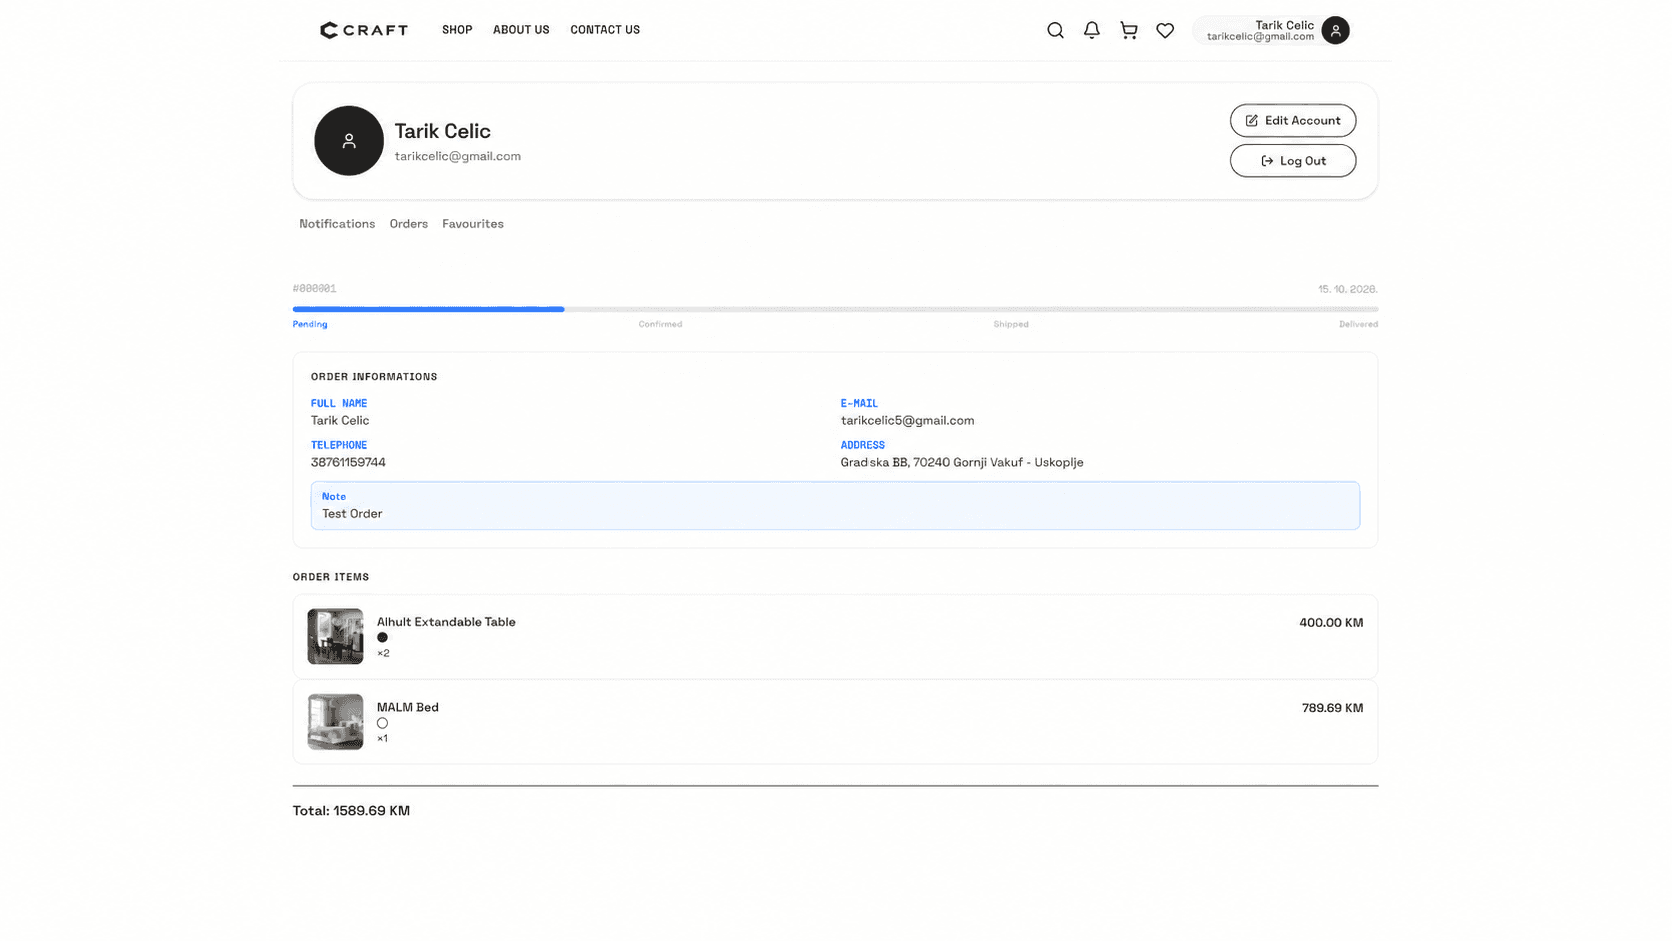Click email tarikcelic5@gmail.com in order info
The width and height of the screenshot is (1672, 941).
point(907,421)
